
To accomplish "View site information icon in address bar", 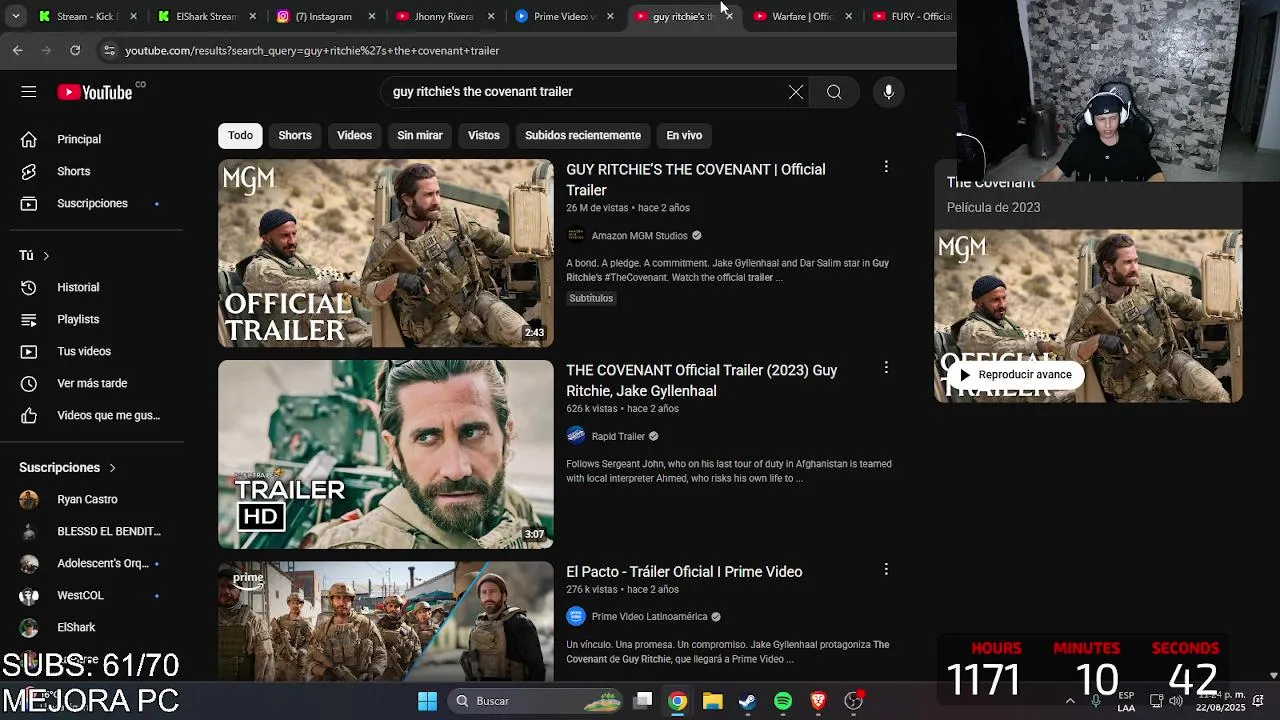I will pos(109,50).
